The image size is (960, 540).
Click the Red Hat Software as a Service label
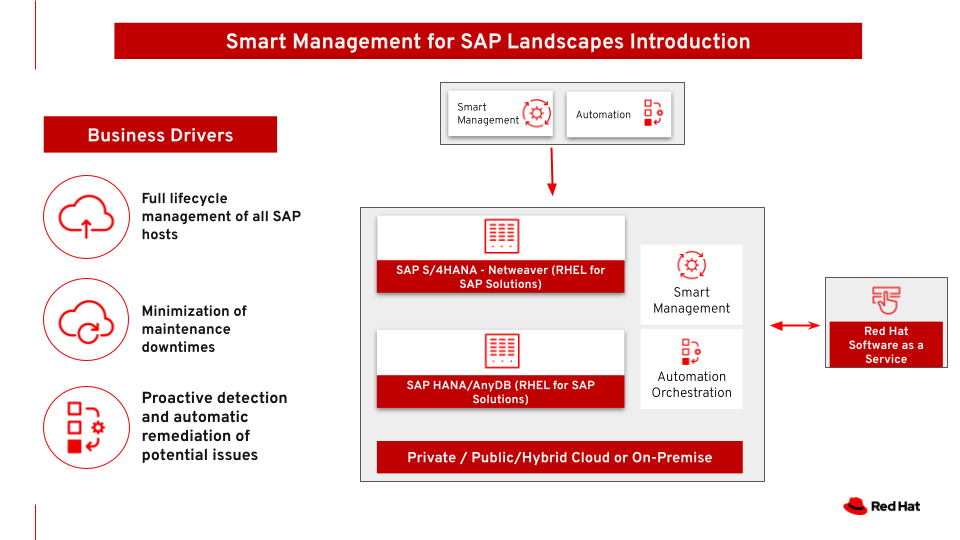(886, 345)
